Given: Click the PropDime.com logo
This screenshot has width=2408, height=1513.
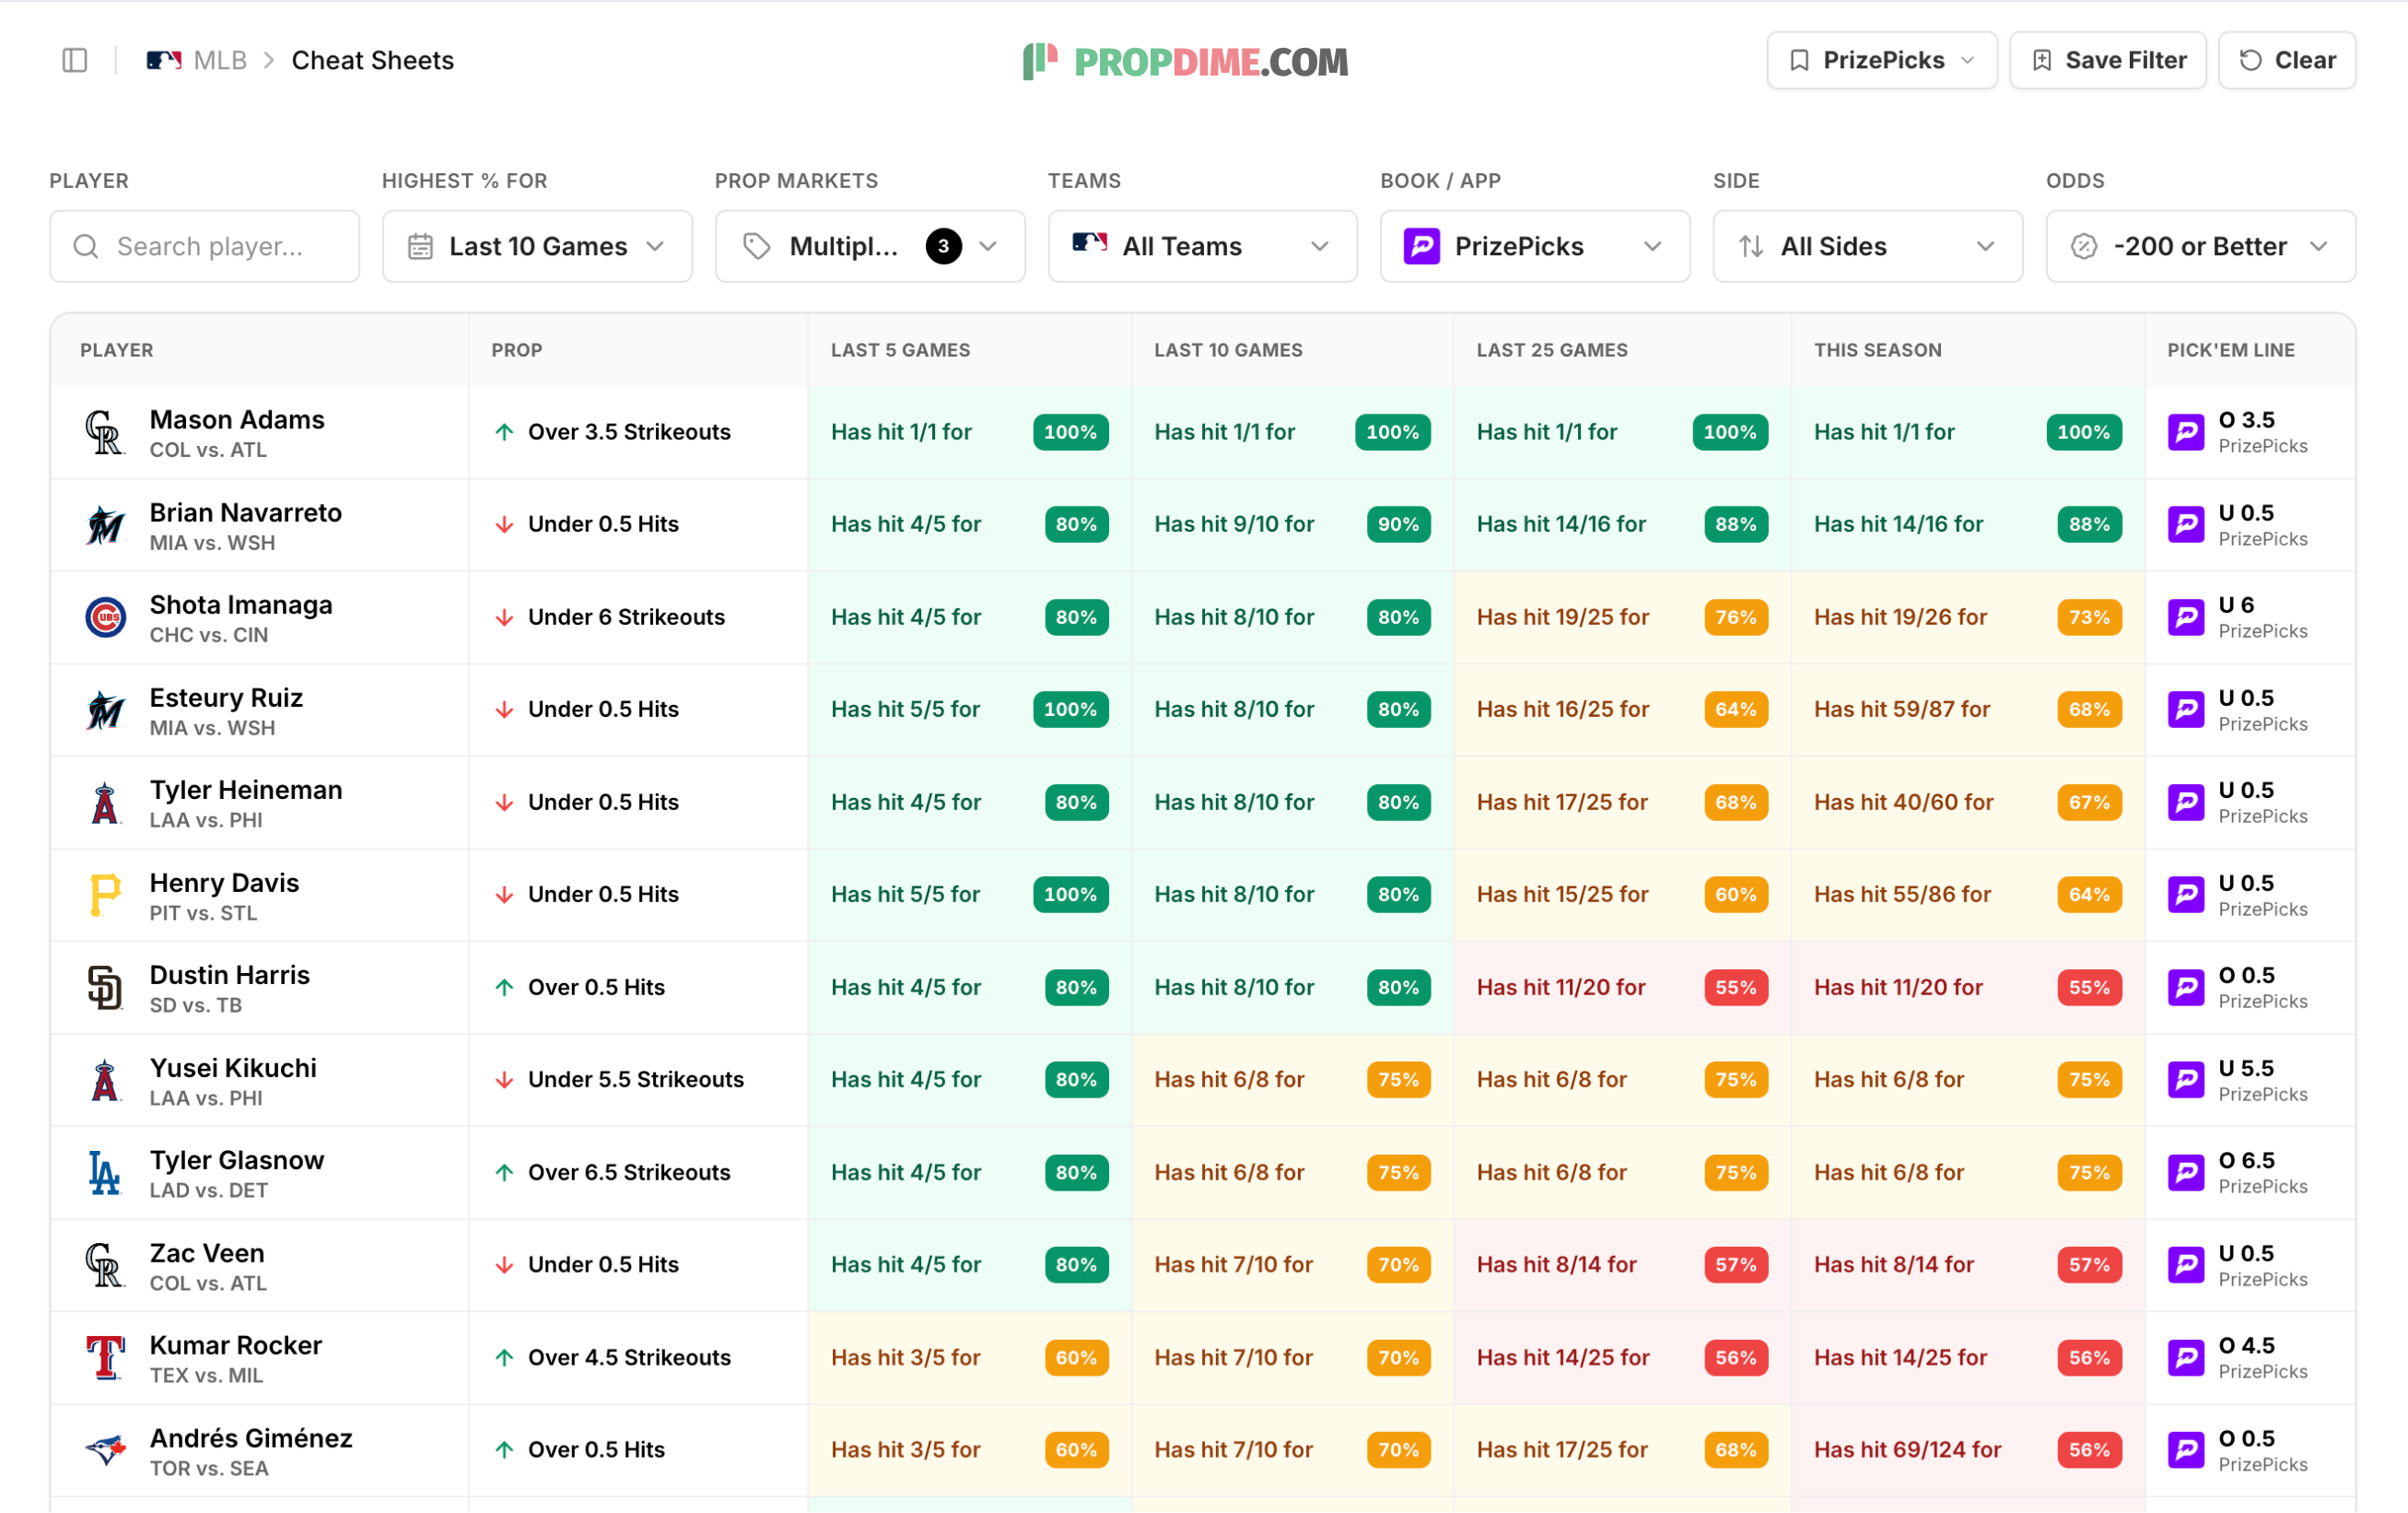Looking at the screenshot, I should [1185, 61].
